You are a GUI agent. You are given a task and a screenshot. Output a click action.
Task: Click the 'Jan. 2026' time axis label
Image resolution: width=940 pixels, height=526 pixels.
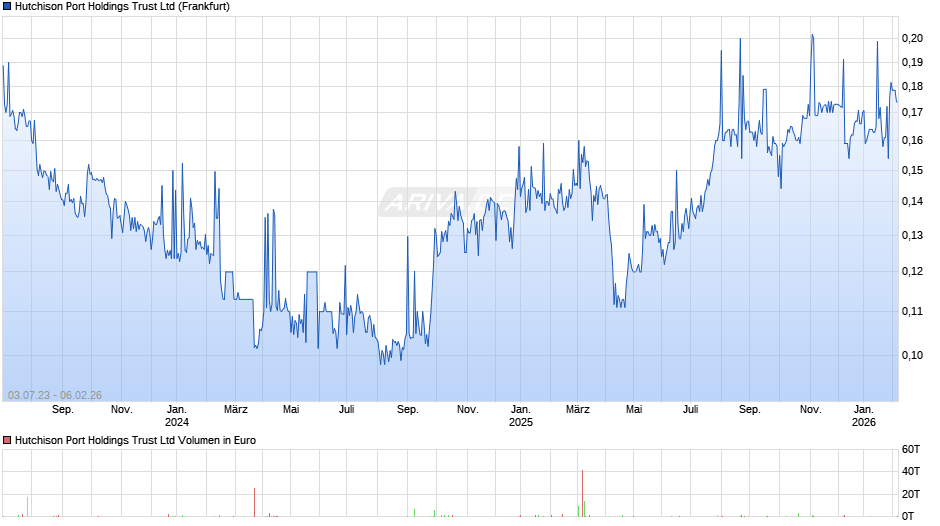[864, 416]
